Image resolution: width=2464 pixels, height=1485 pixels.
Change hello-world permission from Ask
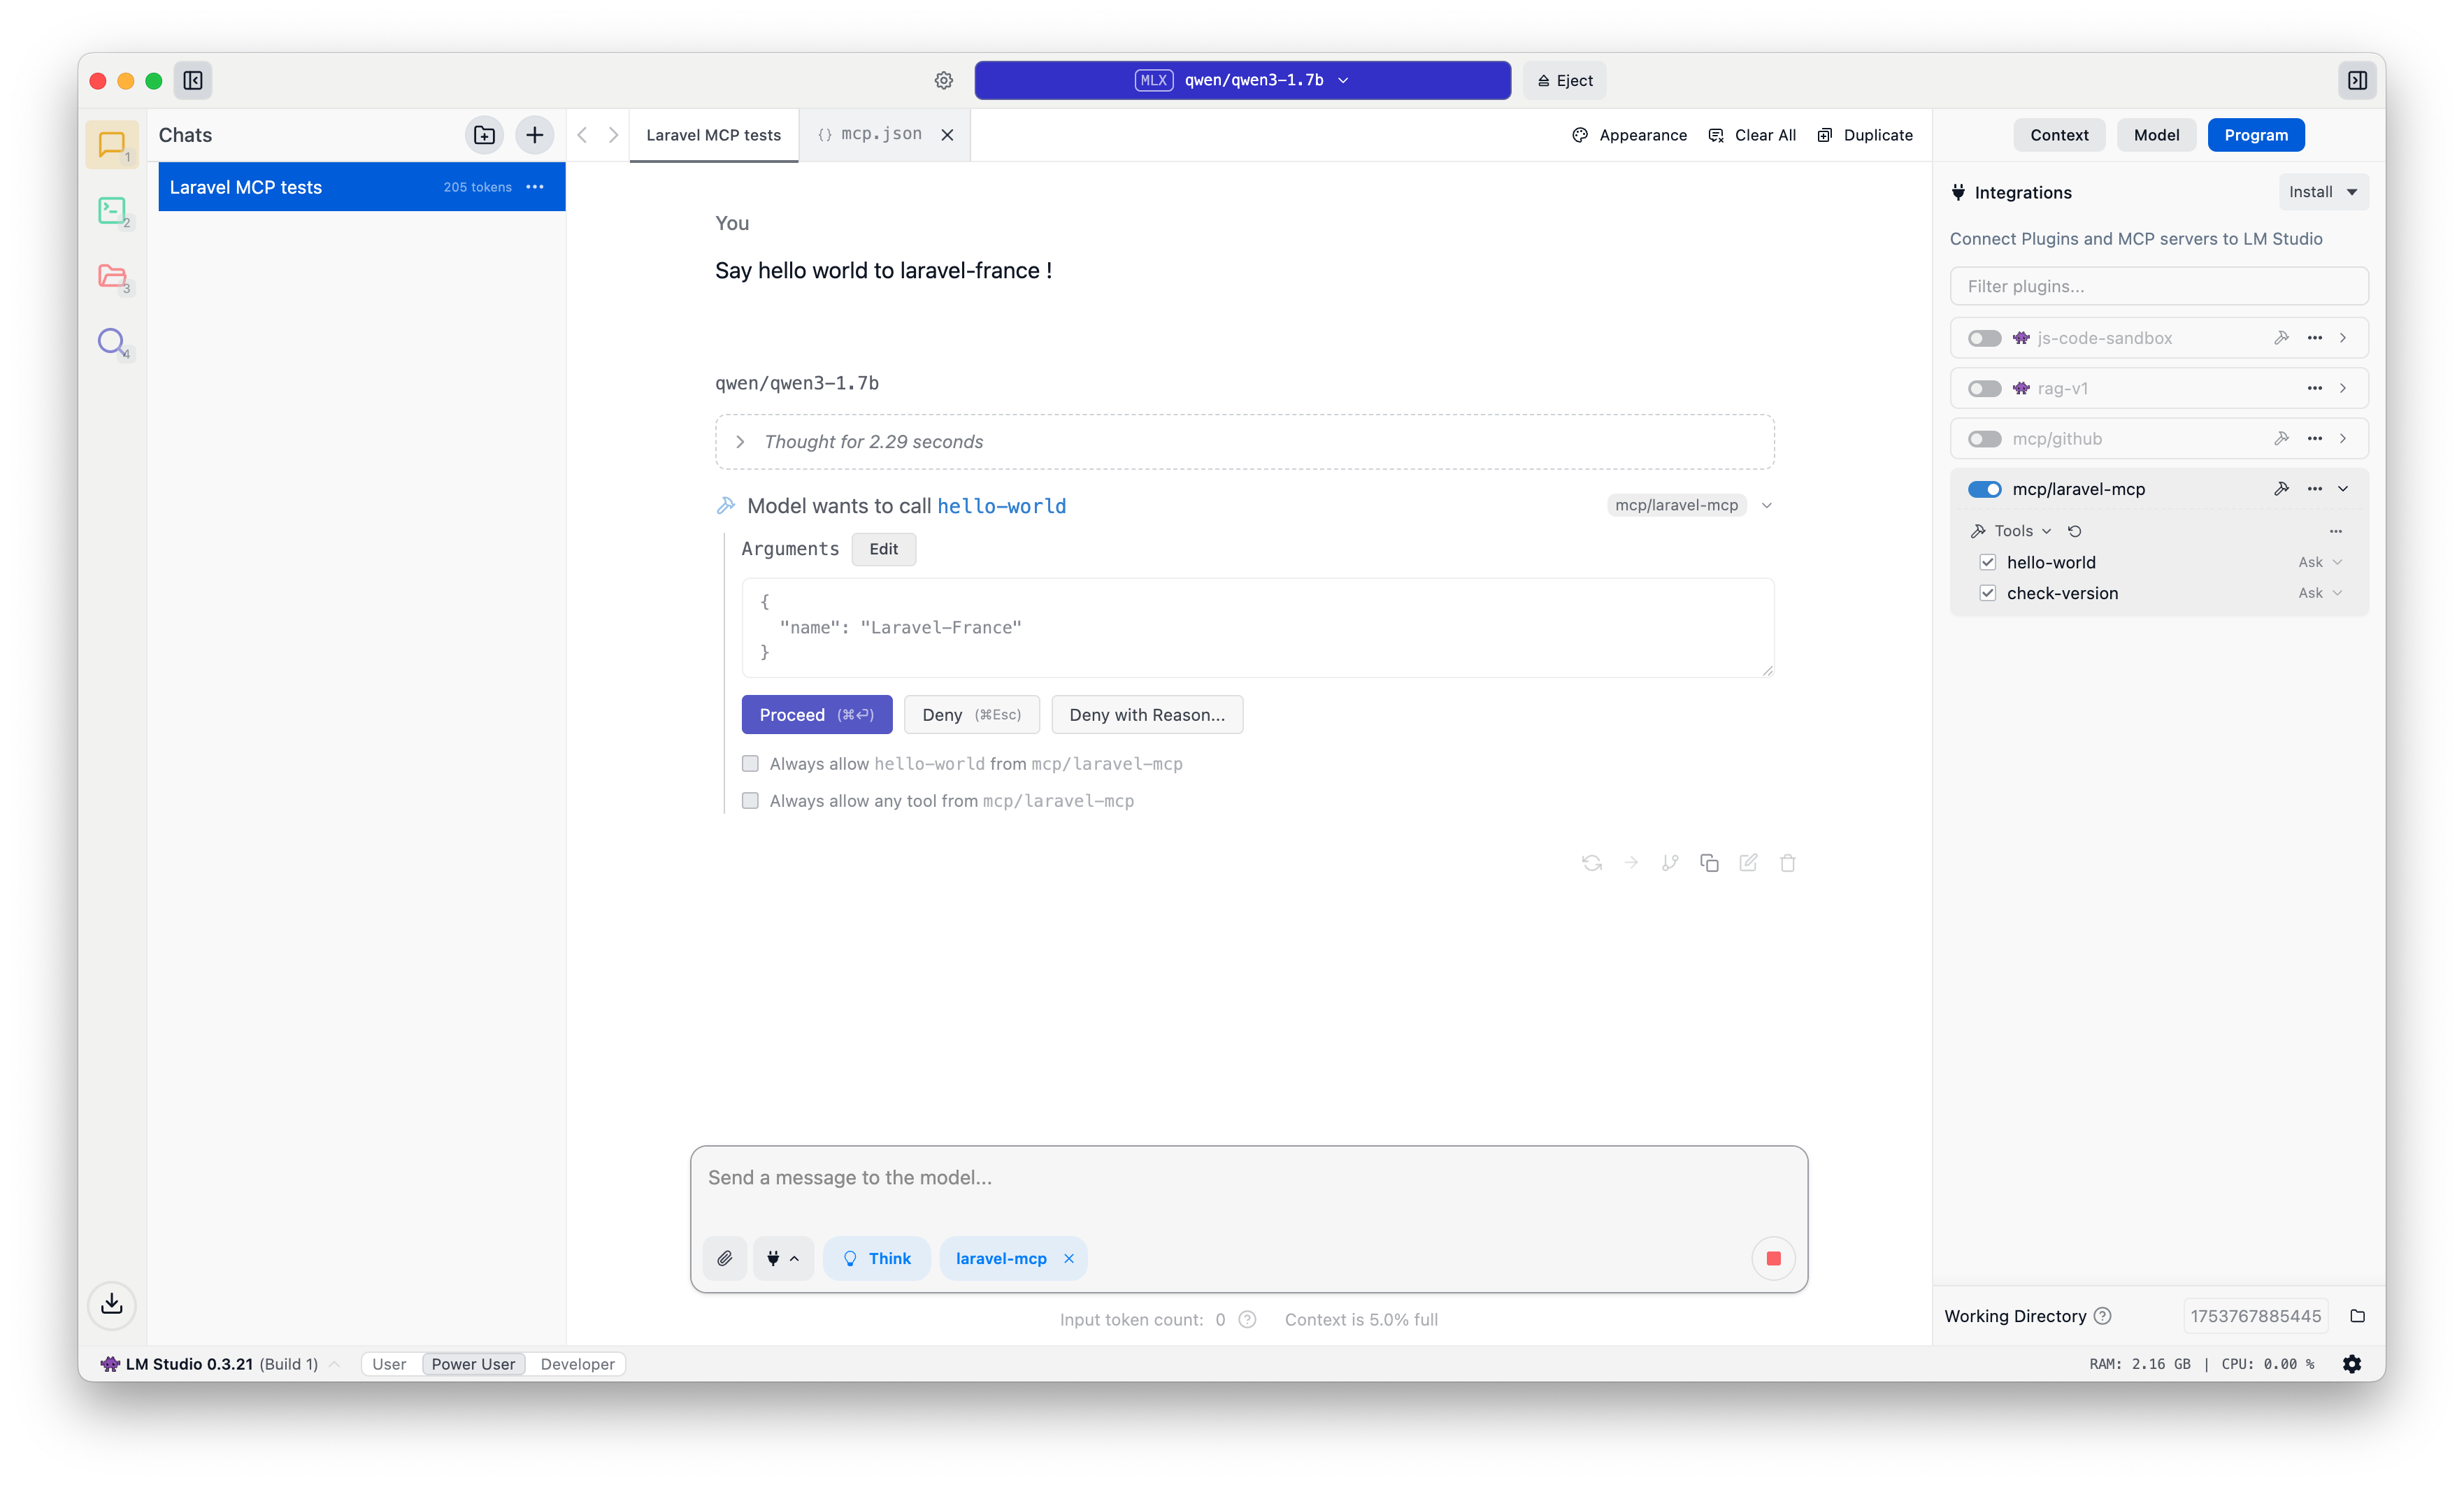[x=2320, y=562]
